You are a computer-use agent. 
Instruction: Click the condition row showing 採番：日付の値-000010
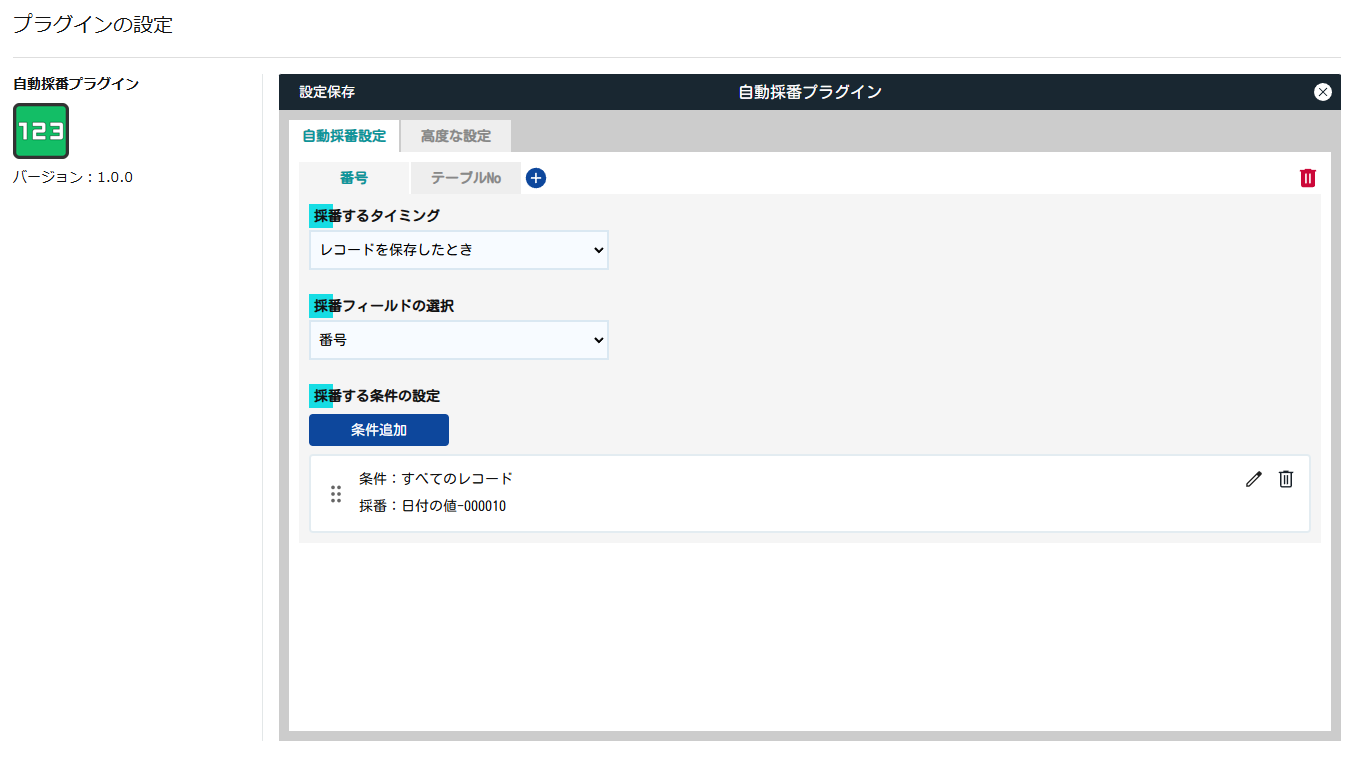pos(433,505)
